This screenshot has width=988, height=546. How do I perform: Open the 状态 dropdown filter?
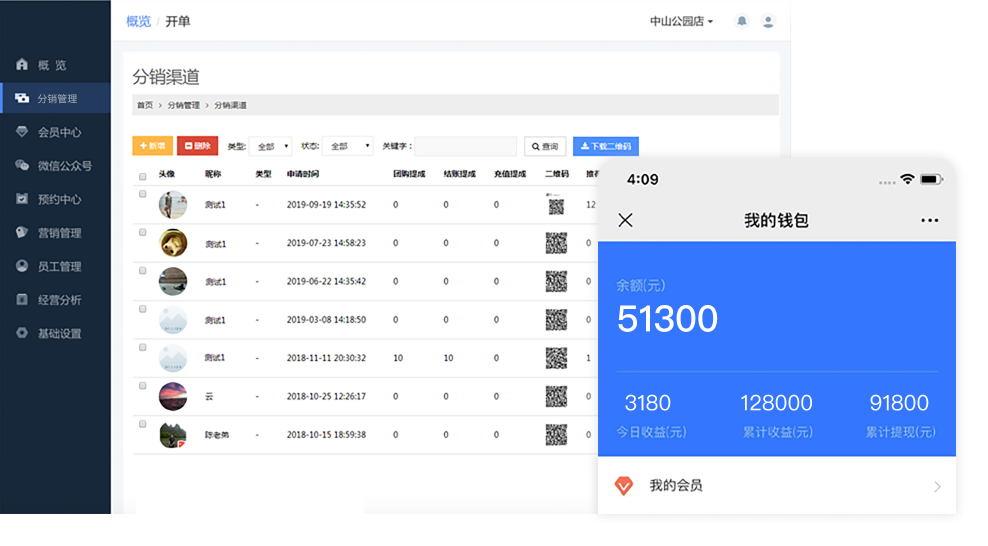350,146
